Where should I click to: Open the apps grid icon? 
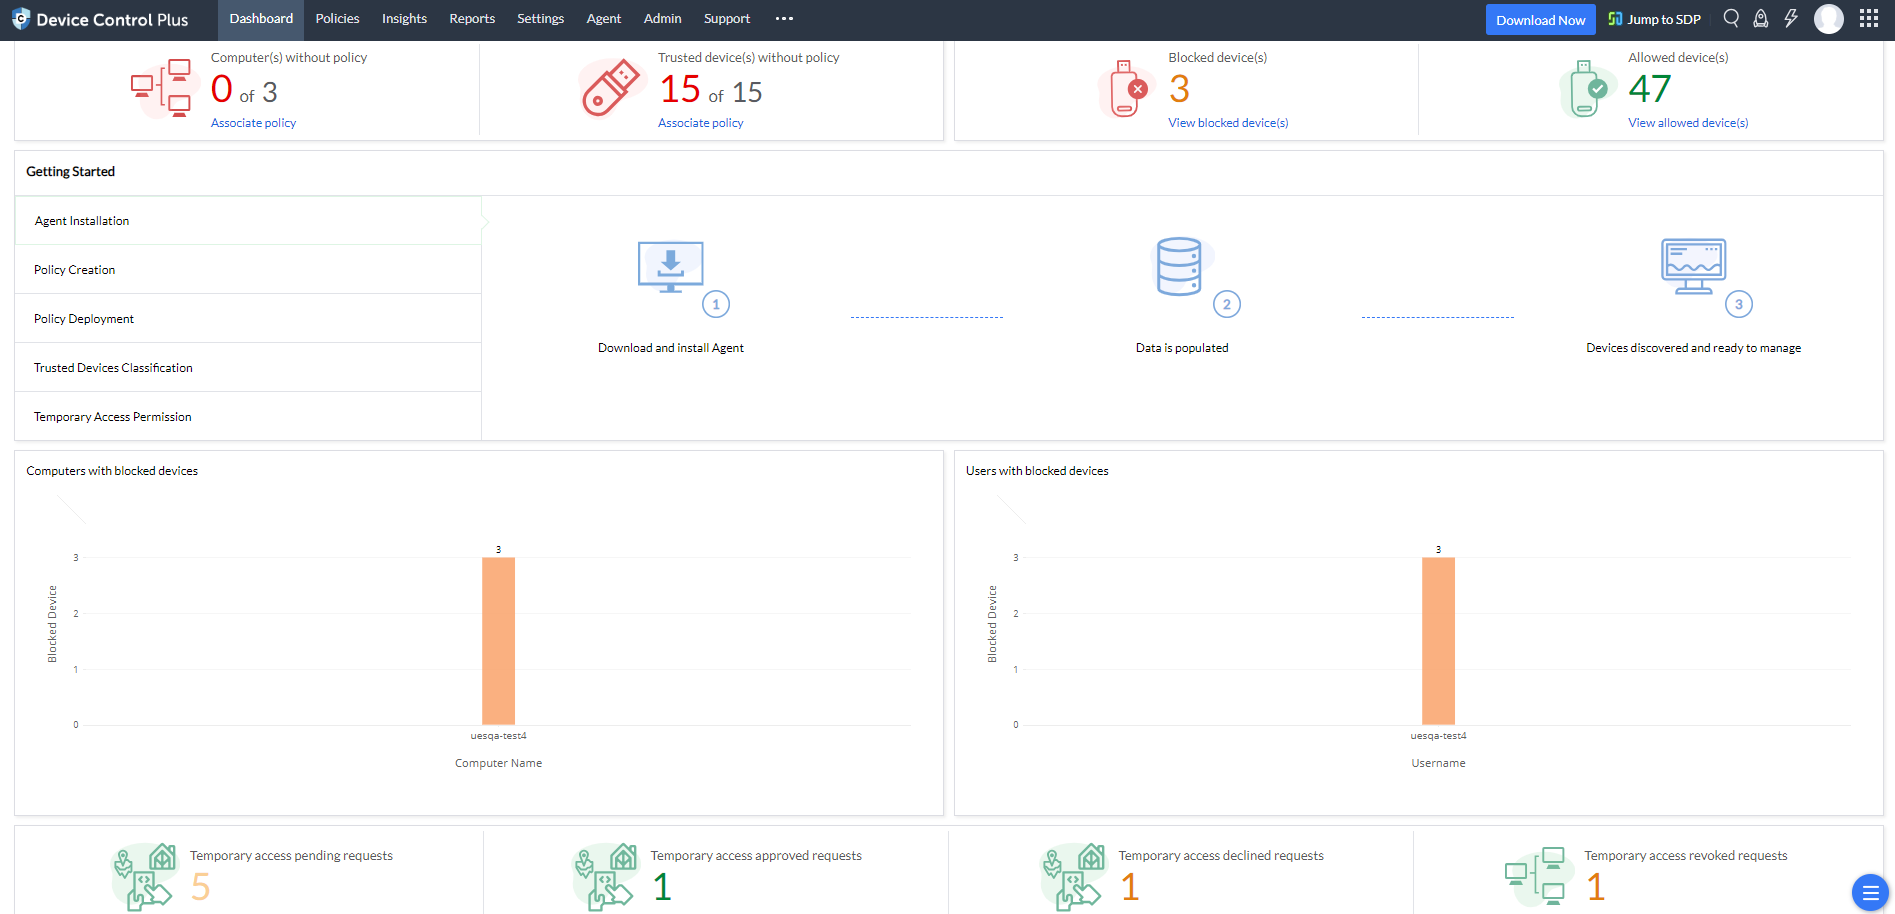(1869, 19)
